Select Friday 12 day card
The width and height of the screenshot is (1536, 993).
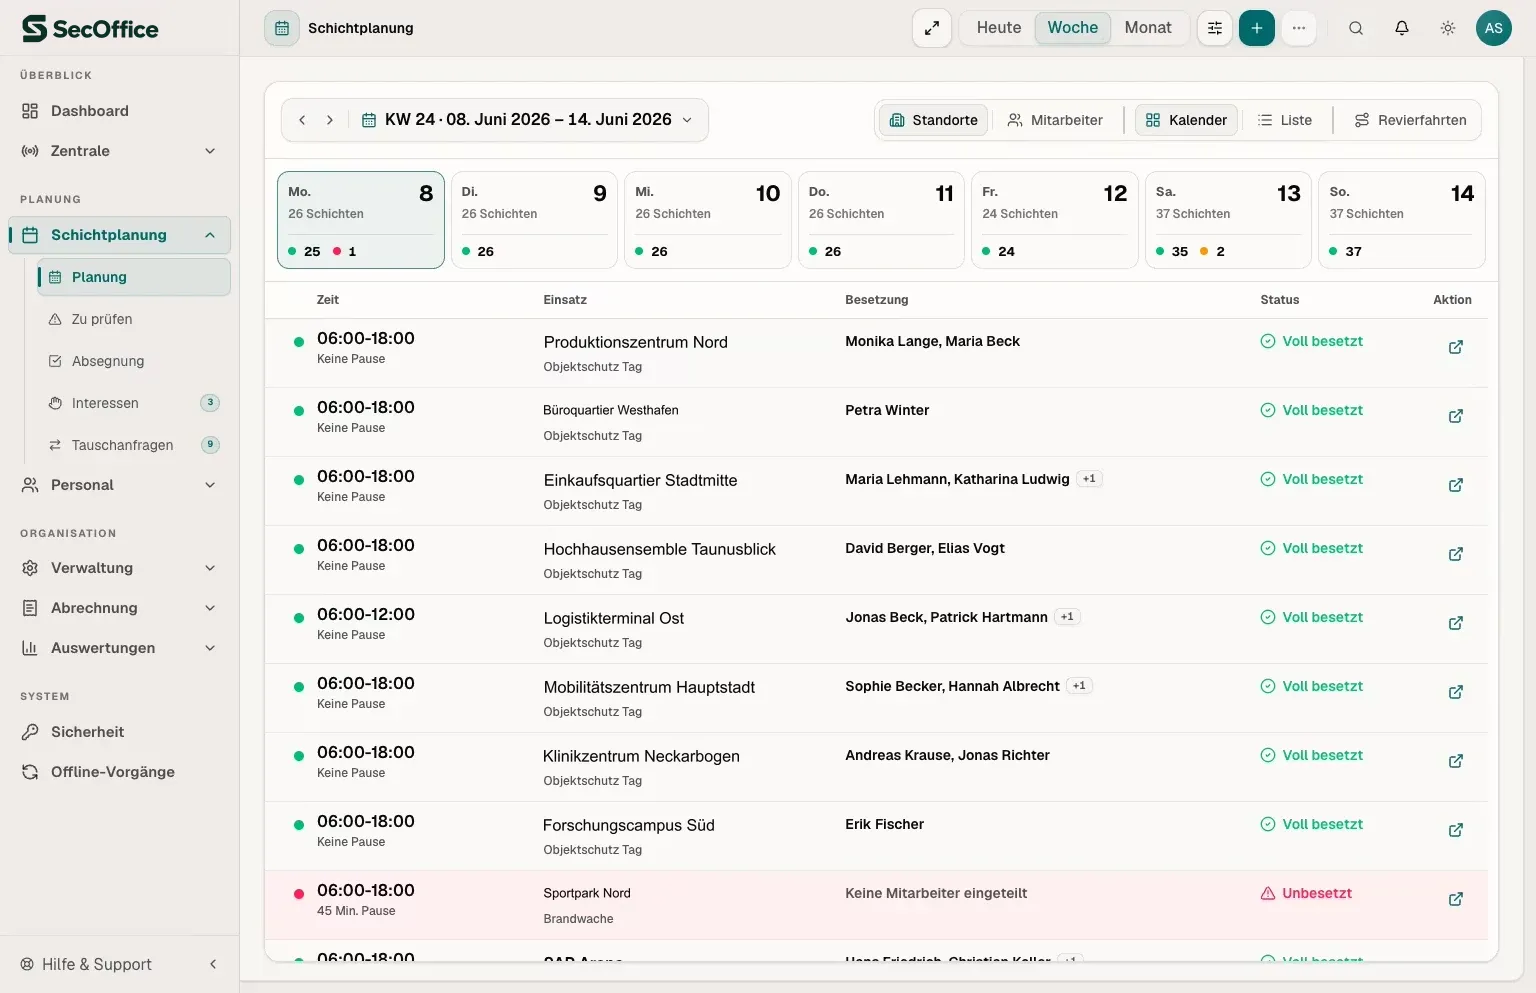pyautogui.click(x=1054, y=220)
